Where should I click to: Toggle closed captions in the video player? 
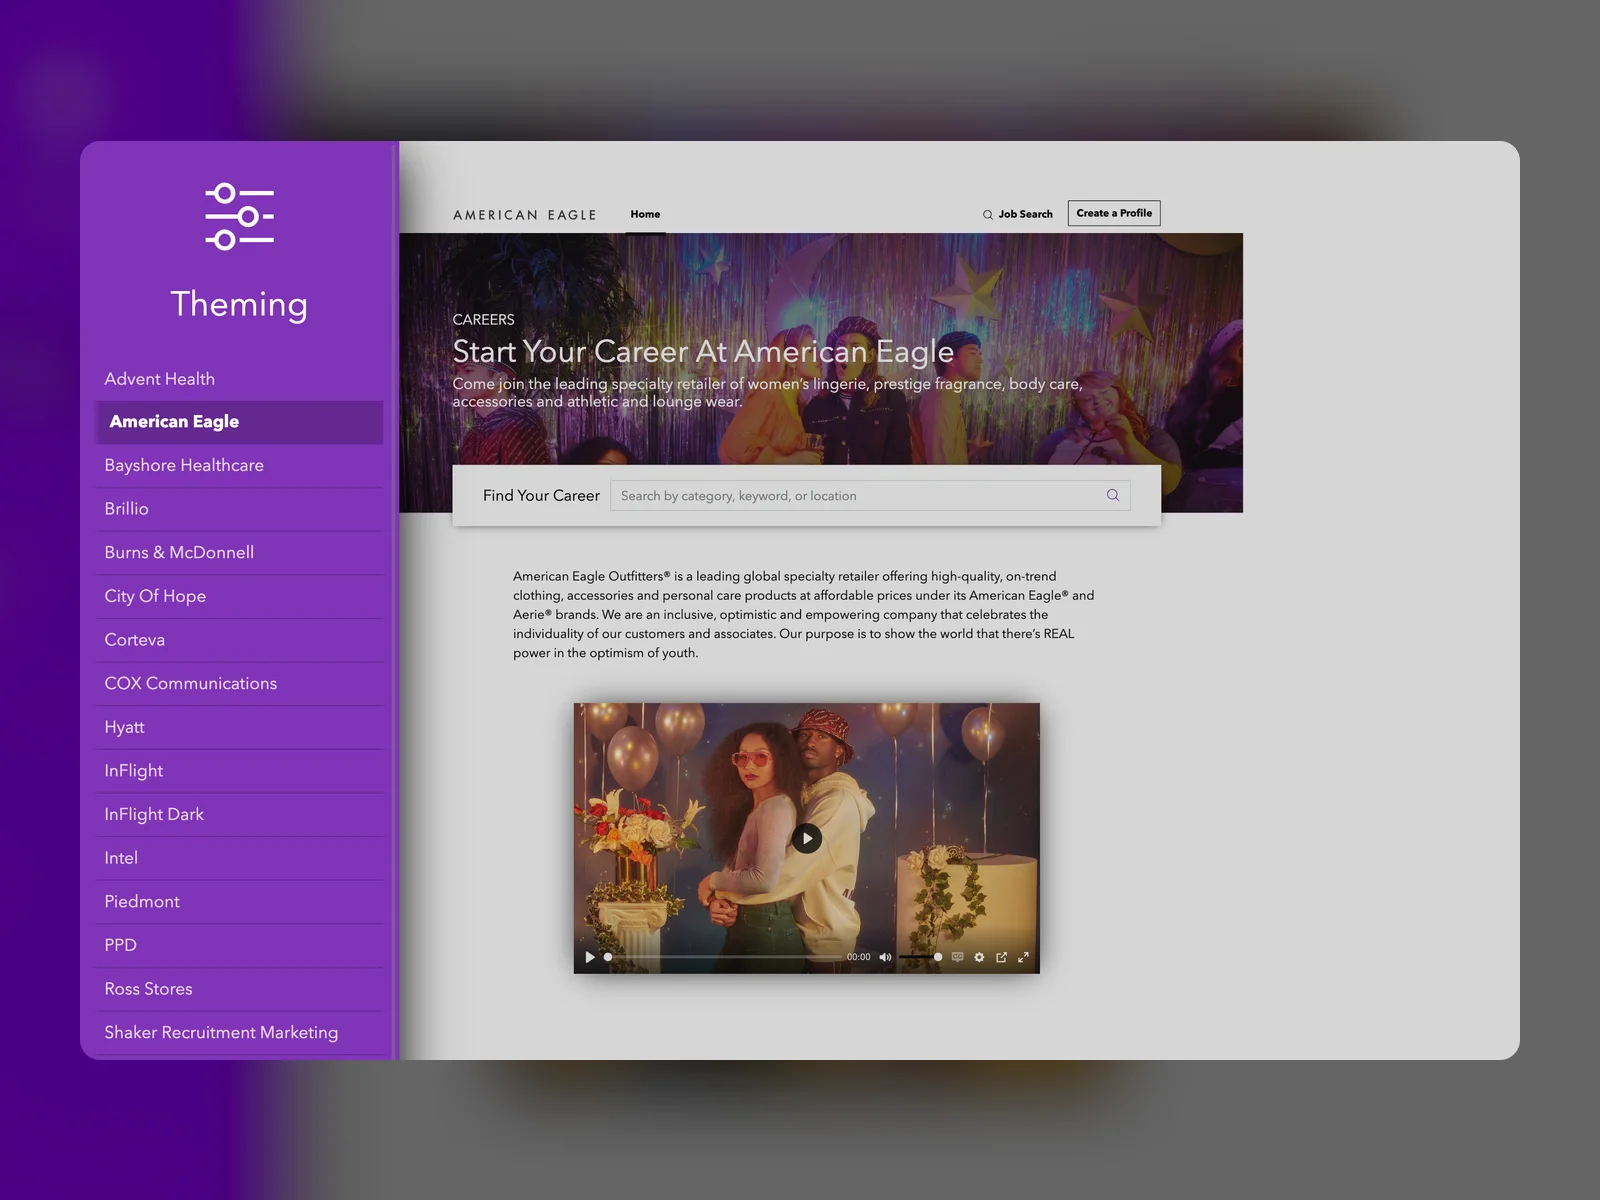click(957, 957)
